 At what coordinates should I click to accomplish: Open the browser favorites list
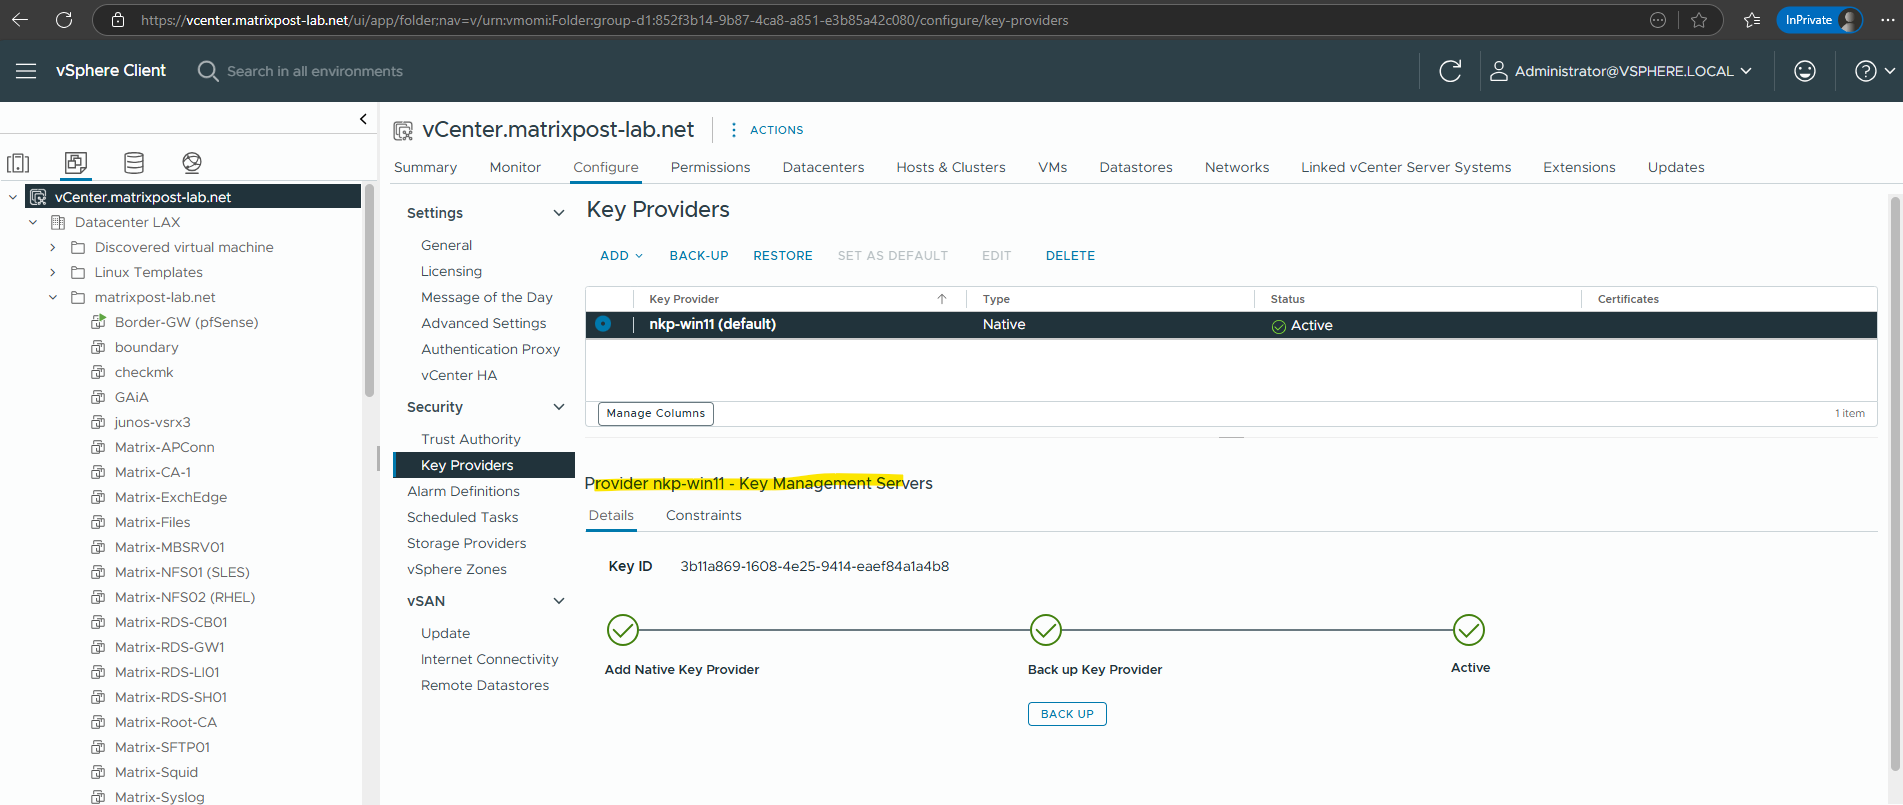click(1752, 20)
